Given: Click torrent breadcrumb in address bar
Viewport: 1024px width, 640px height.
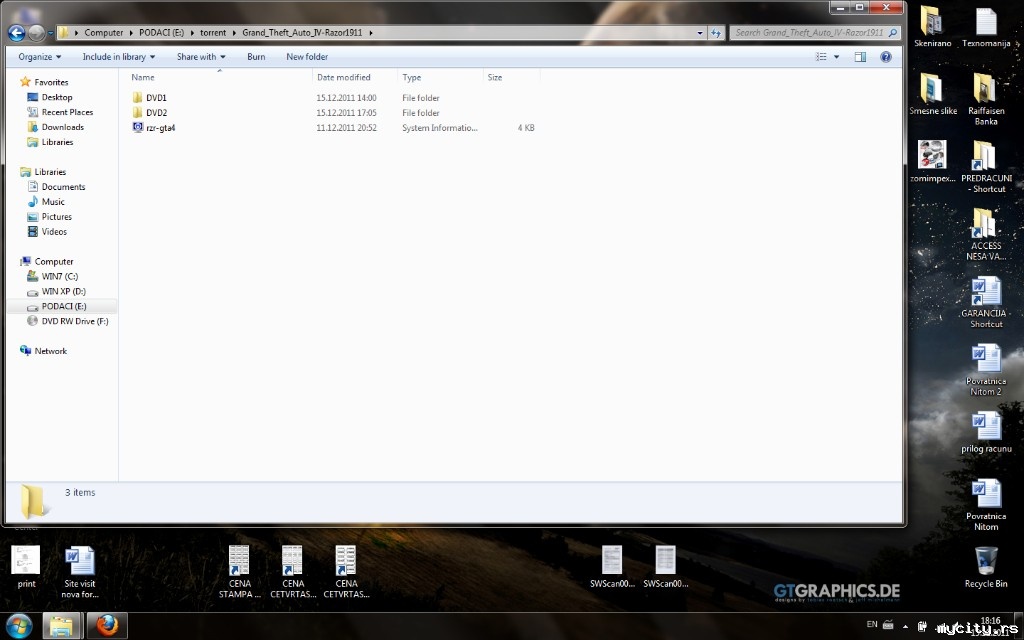Looking at the screenshot, I should coord(213,33).
